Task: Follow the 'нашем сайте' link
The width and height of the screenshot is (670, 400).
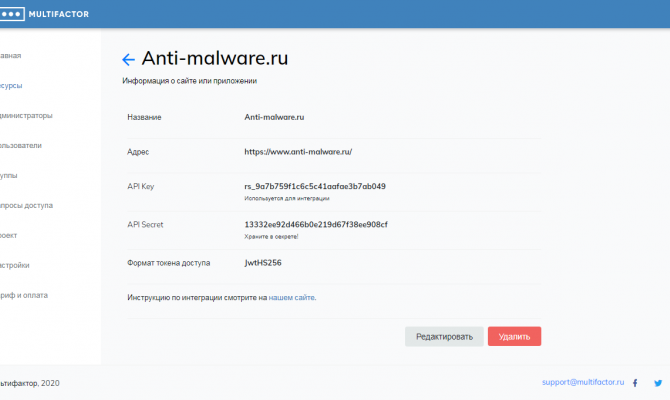Action: [291, 297]
